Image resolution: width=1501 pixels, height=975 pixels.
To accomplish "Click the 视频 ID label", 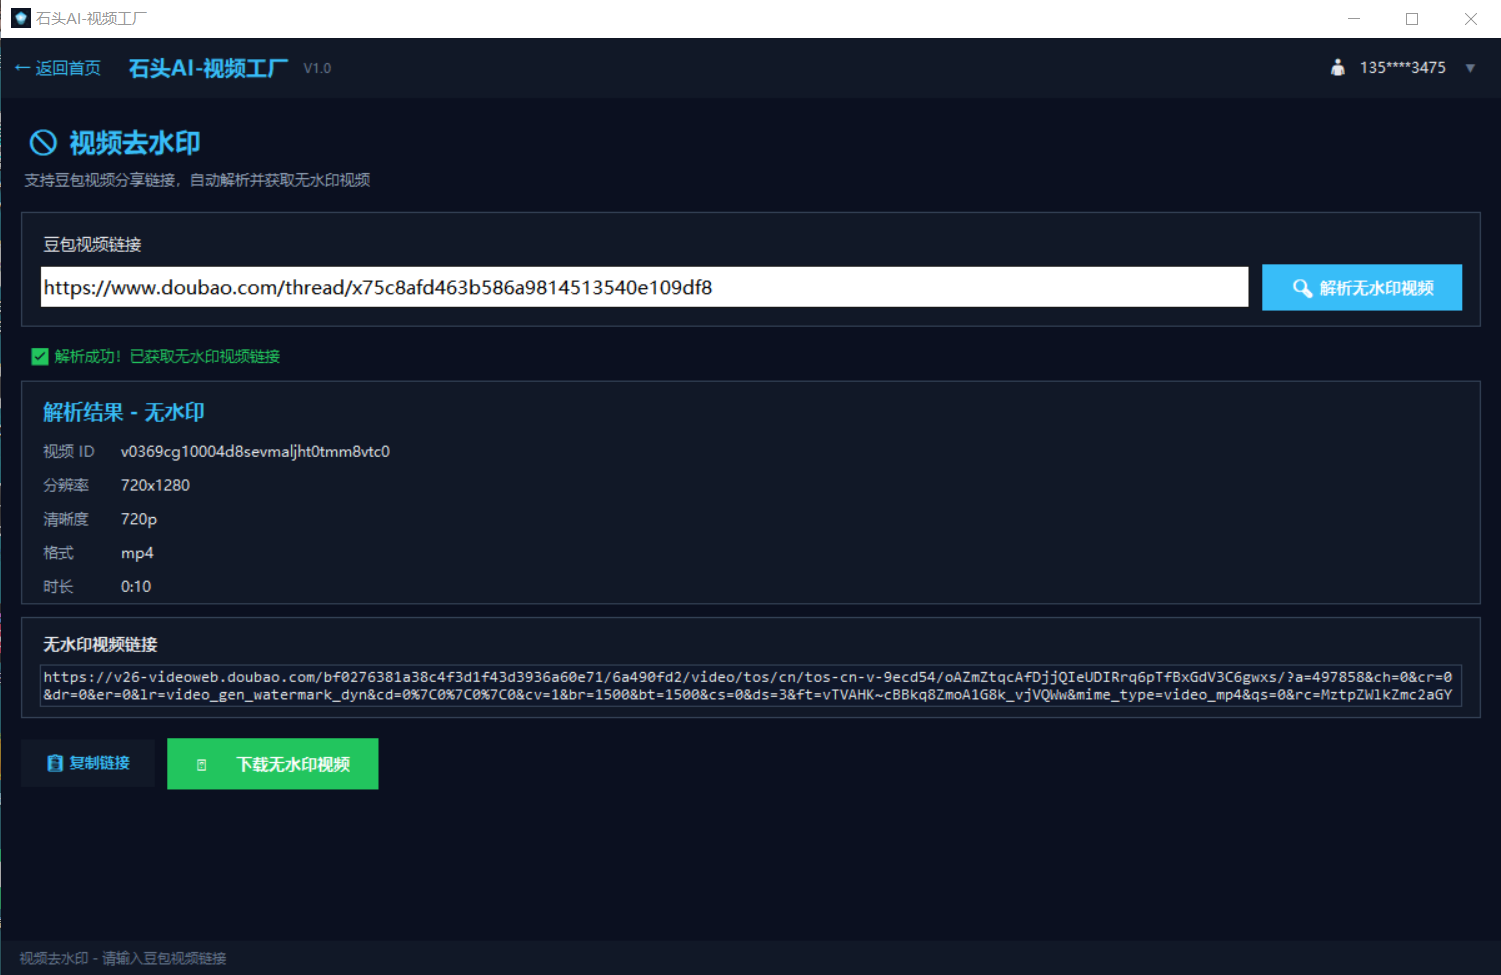I will coord(69,452).
